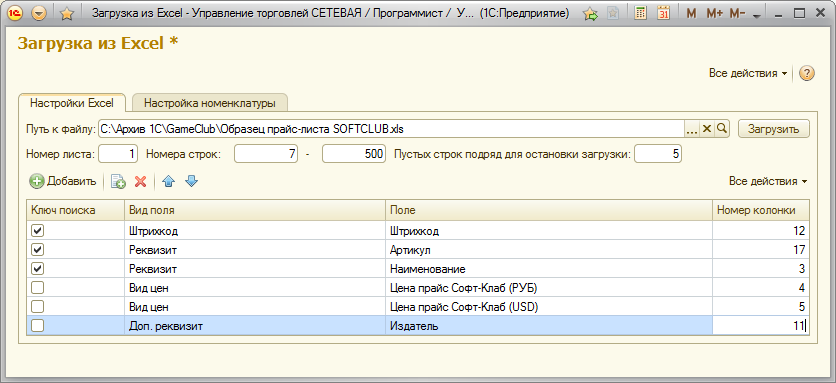Viewport: 836px width, 383px height.
Task: Click the favorites star icon in title bar
Action: pos(67,14)
